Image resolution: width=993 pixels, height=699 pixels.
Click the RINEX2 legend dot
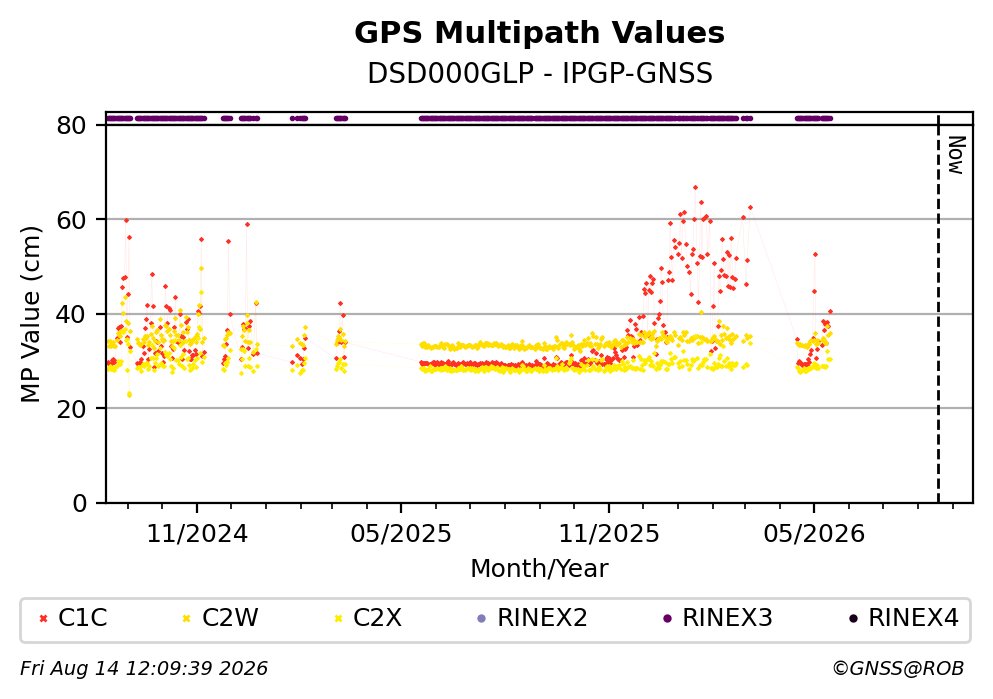coord(481,619)
